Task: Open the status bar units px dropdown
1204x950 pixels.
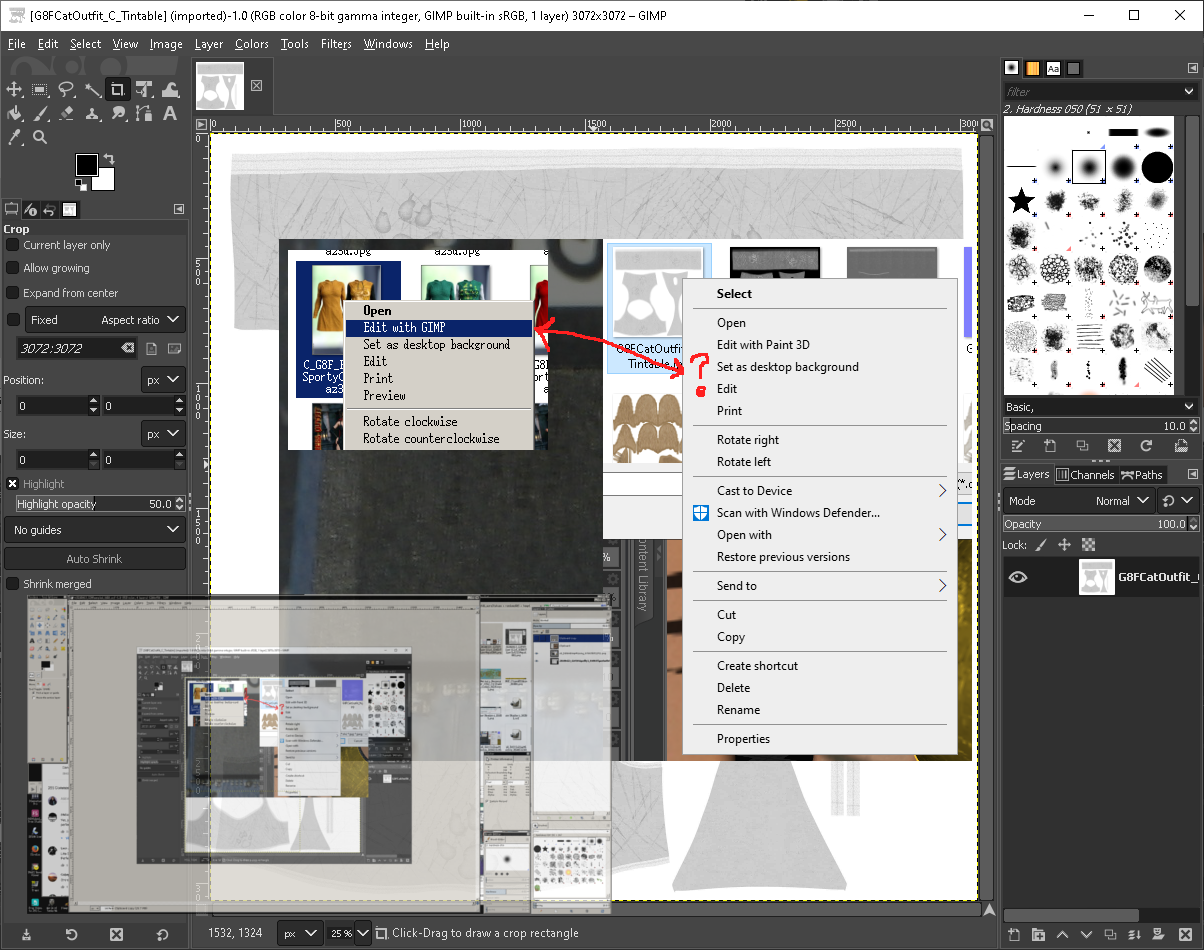Action: (299, 933)
